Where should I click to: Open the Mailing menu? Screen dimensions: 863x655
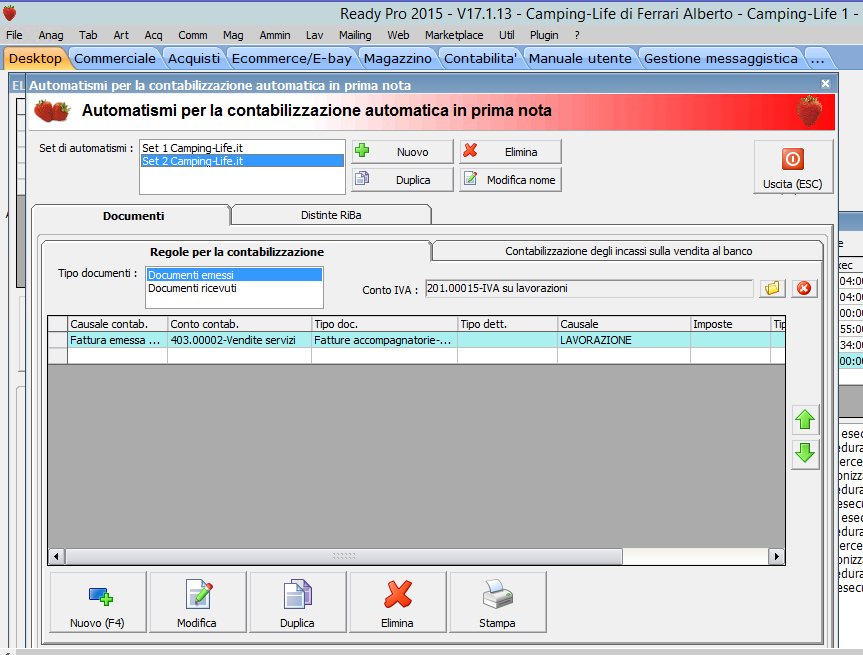355,35
